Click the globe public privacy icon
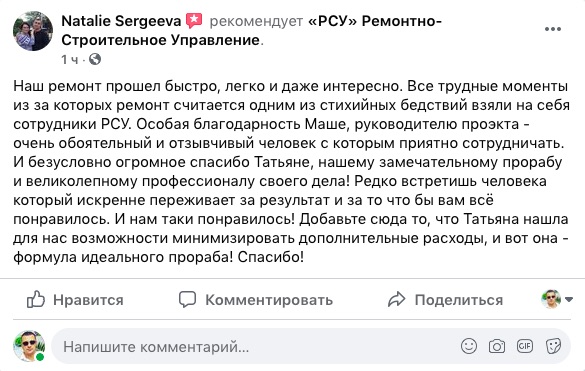This screenshot has height=371, width=585. click(95, 59)
